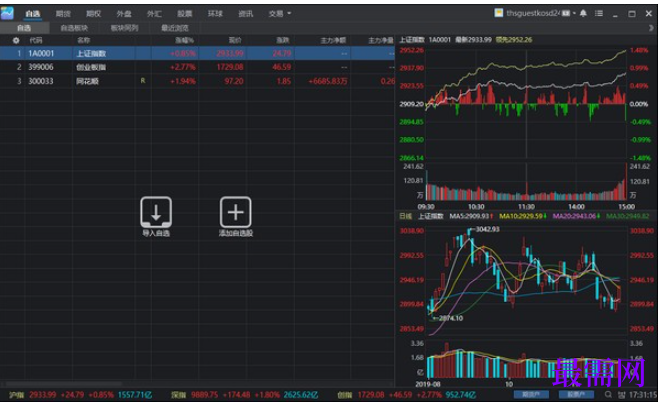Image resolution: width=664 pixels, height=404 pixels.
Task: Click the 股票户 button in the status bar
Action: click(575, 395)
